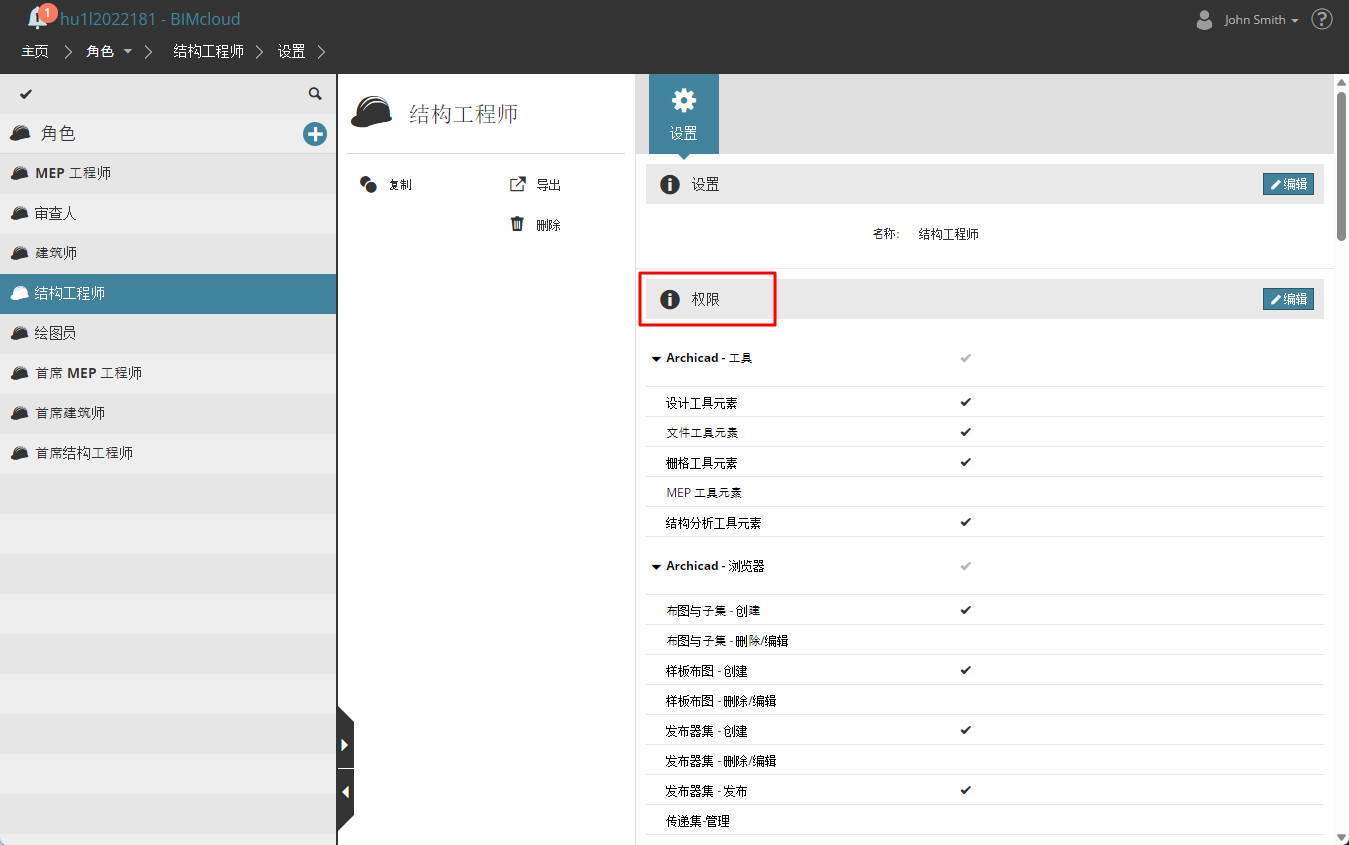Click the hard hat icon beside 首席 MEP 工程师

click(20, 373)
